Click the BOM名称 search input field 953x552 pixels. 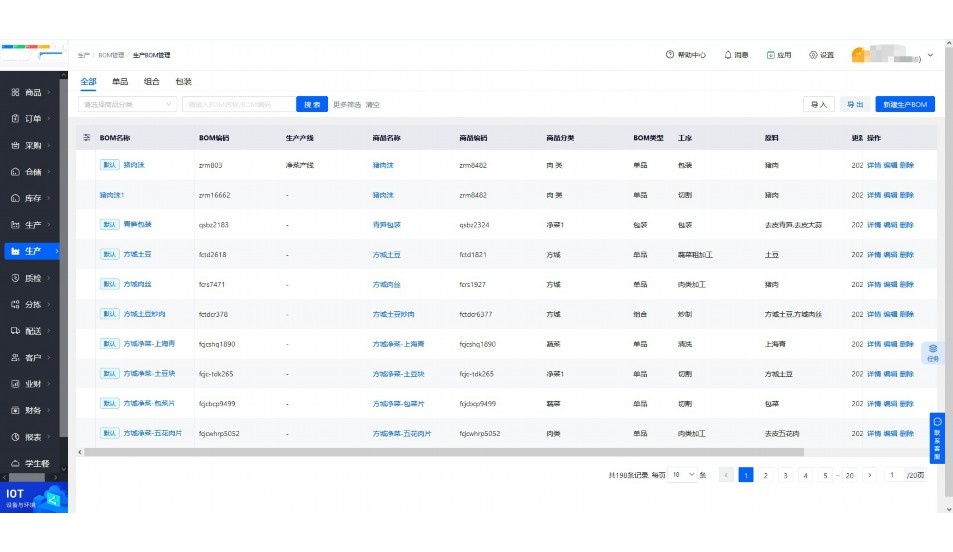[238, 104]
